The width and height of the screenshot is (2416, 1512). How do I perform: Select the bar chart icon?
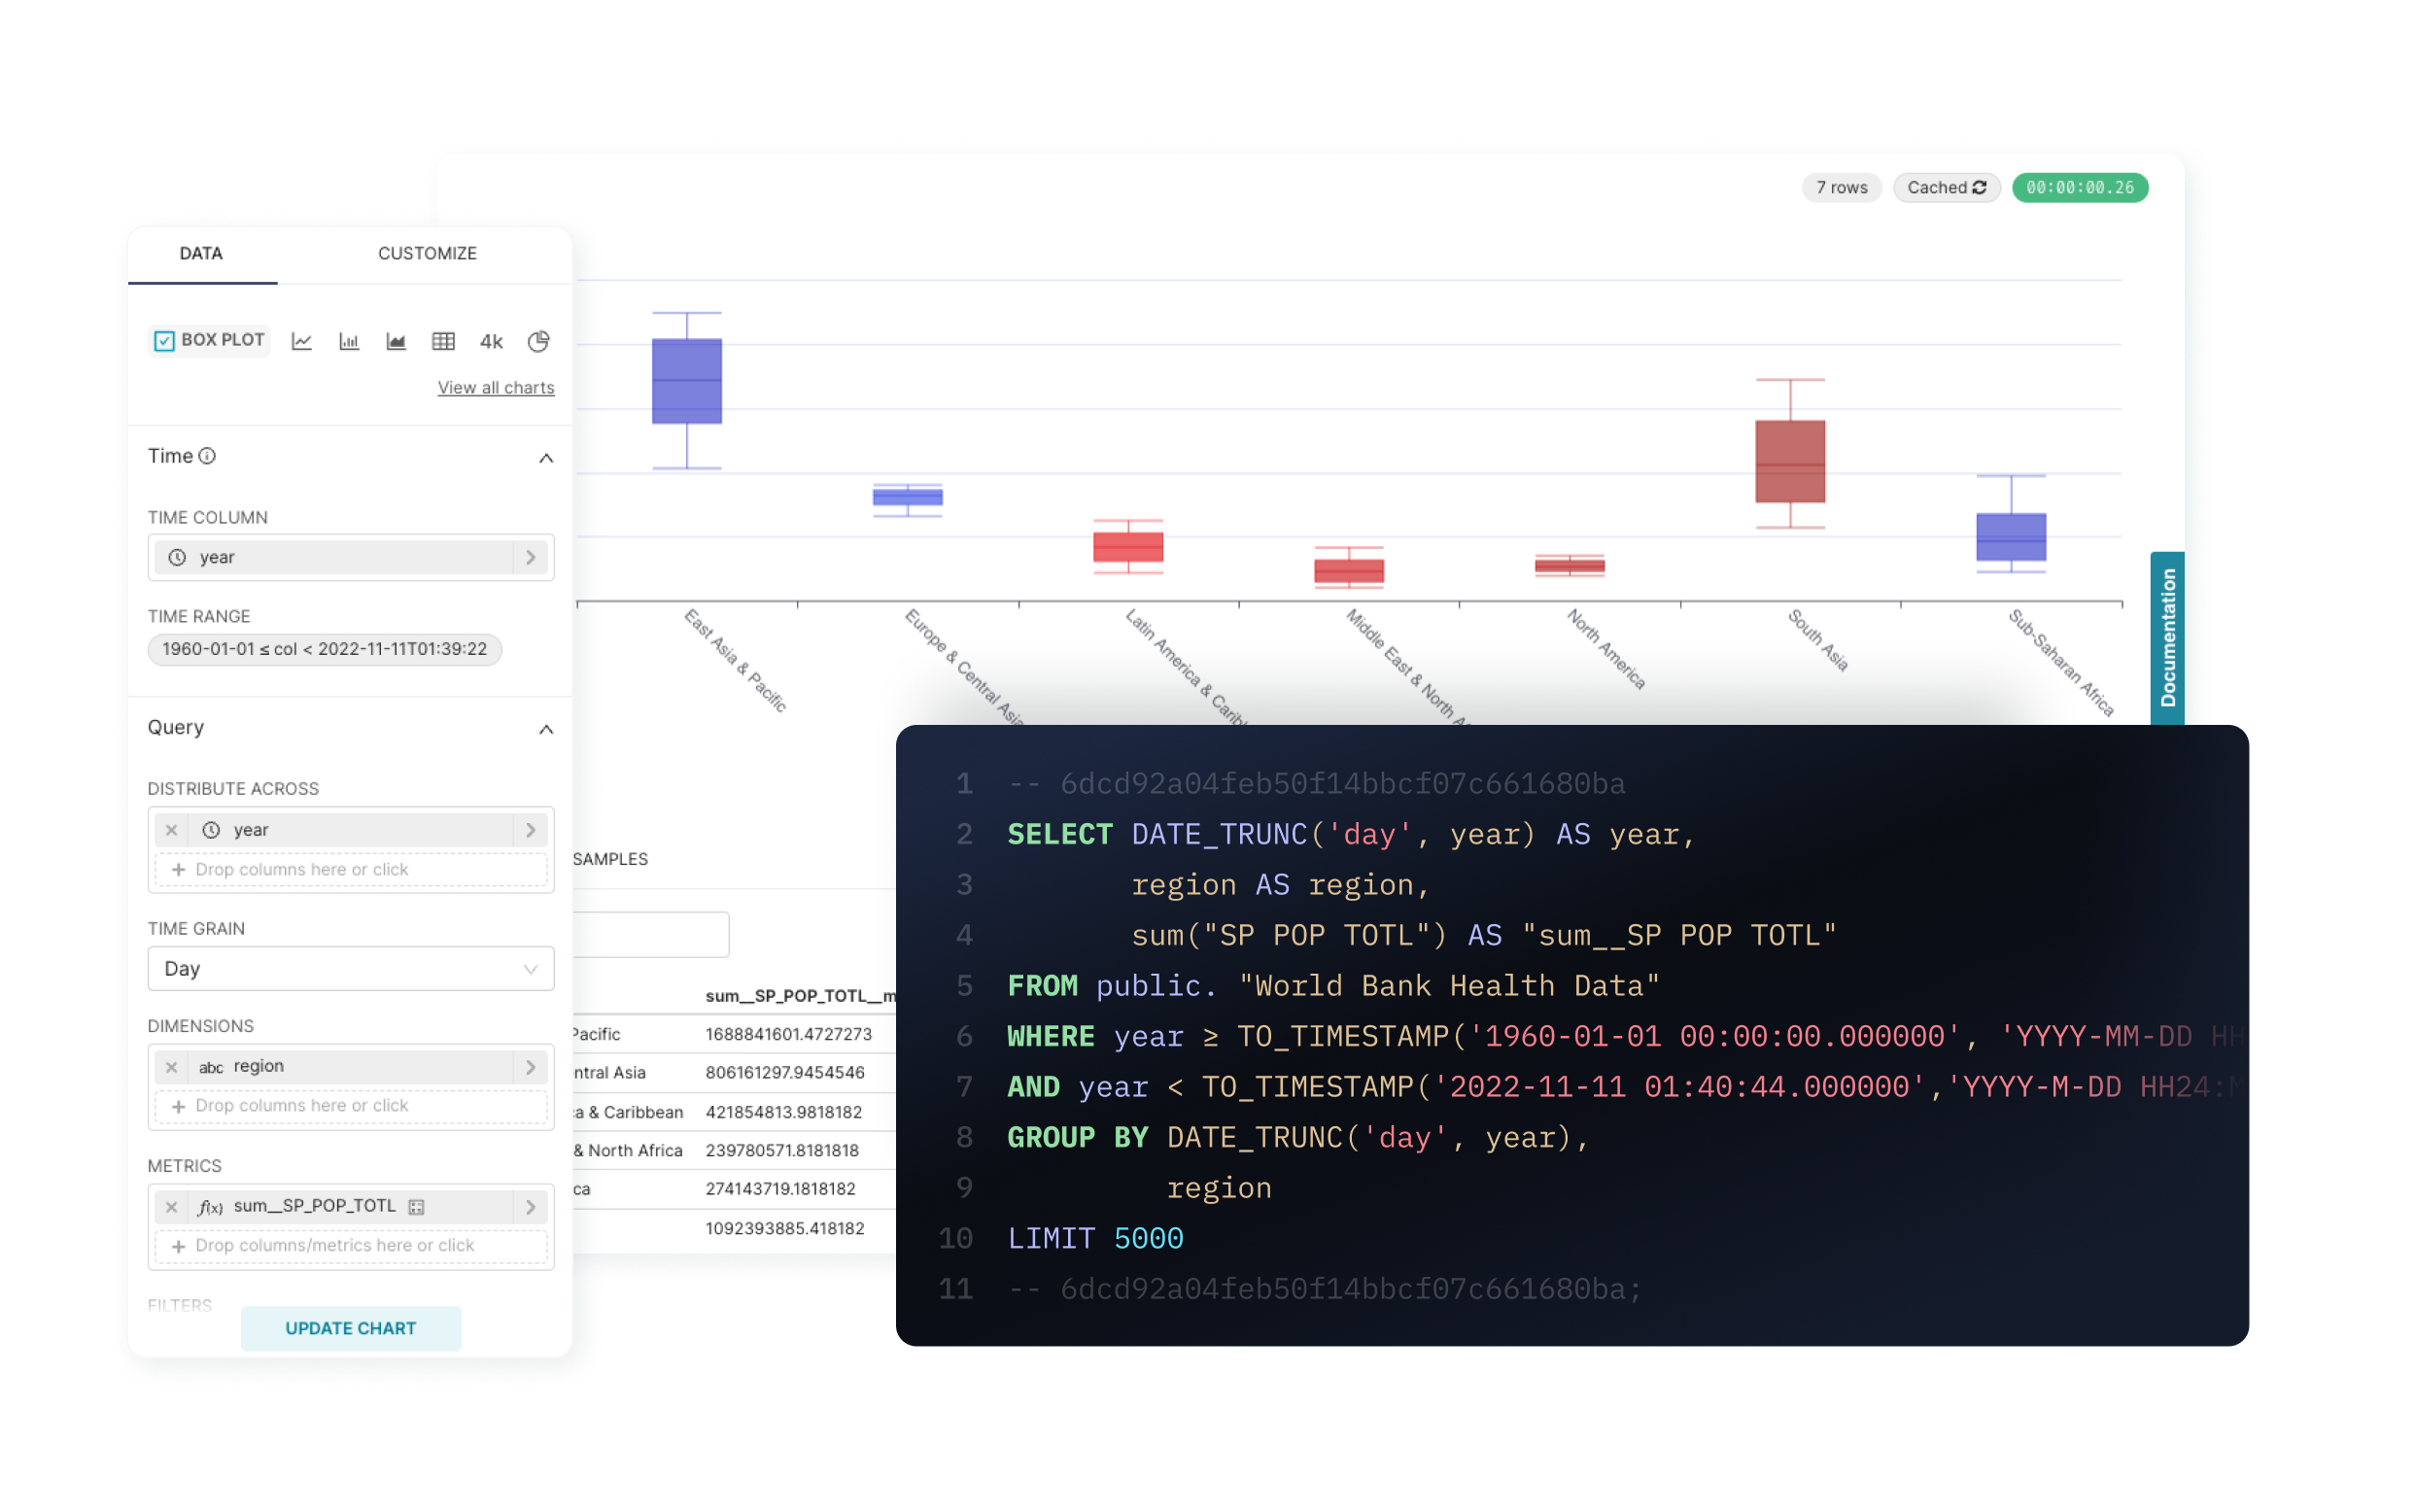coord(349,341)
